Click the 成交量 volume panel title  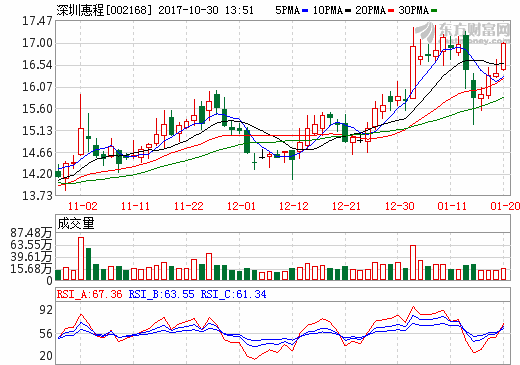76,224
